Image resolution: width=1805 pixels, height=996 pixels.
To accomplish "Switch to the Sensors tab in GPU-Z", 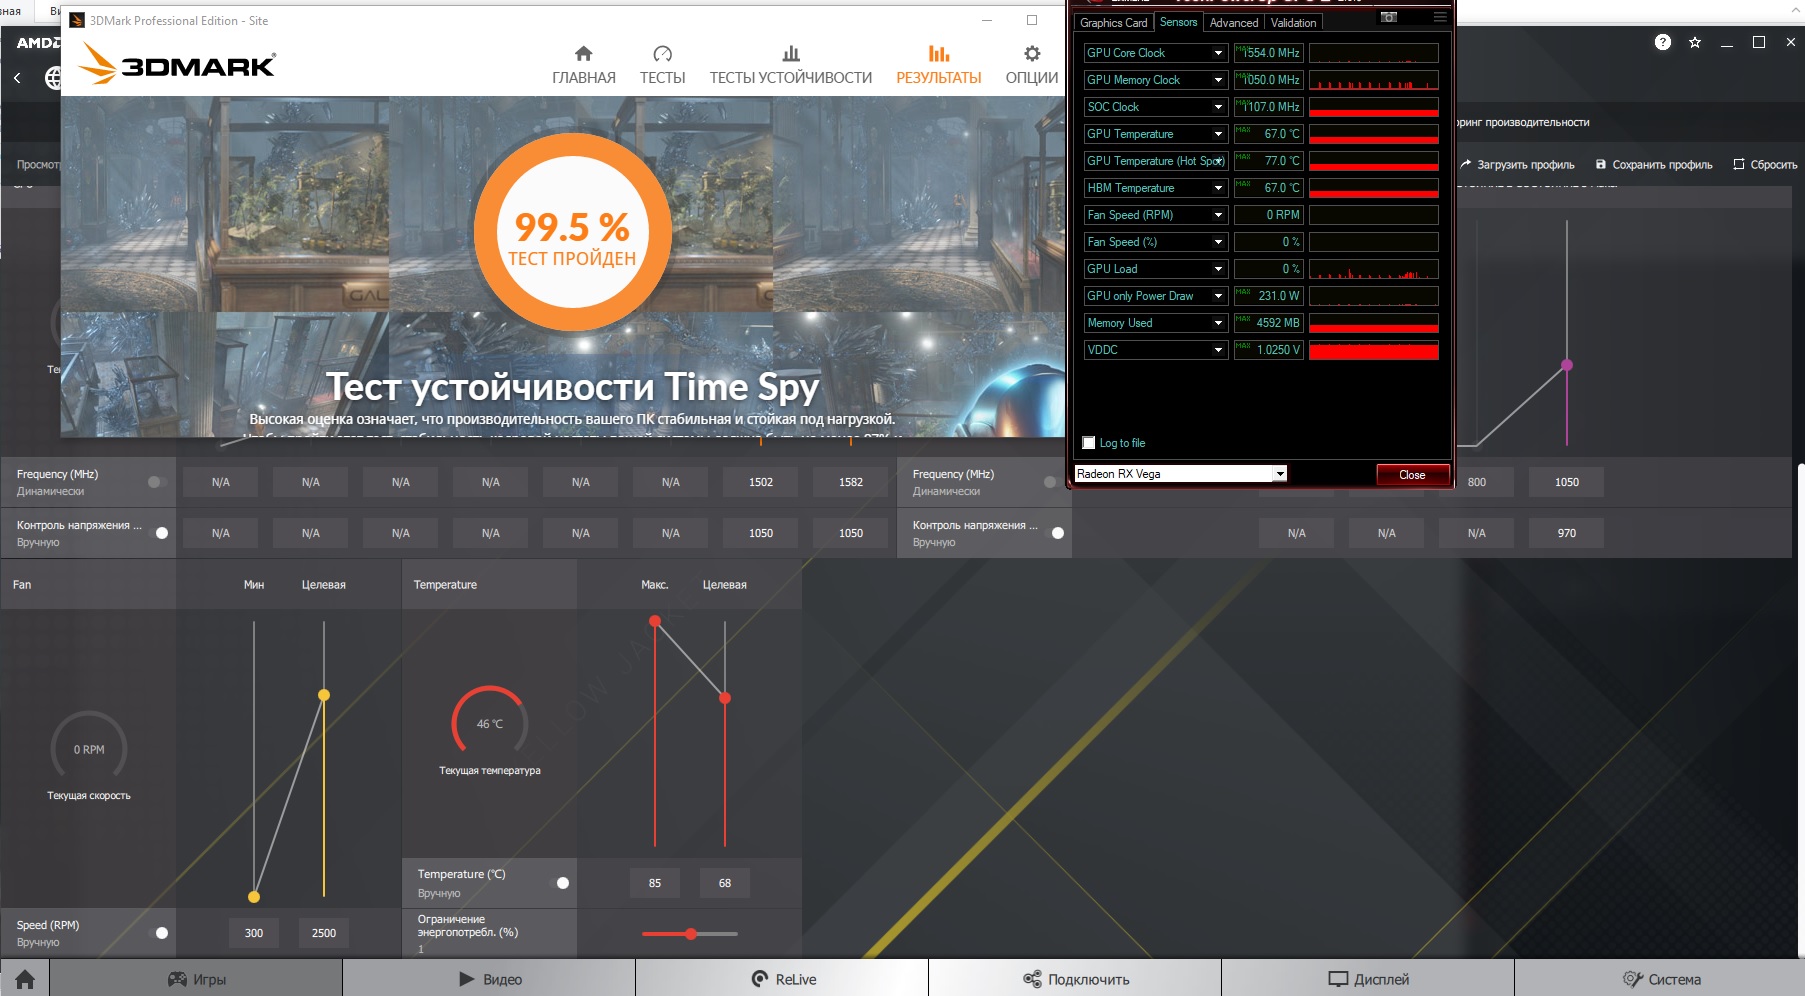I will tap(1178, 22).
